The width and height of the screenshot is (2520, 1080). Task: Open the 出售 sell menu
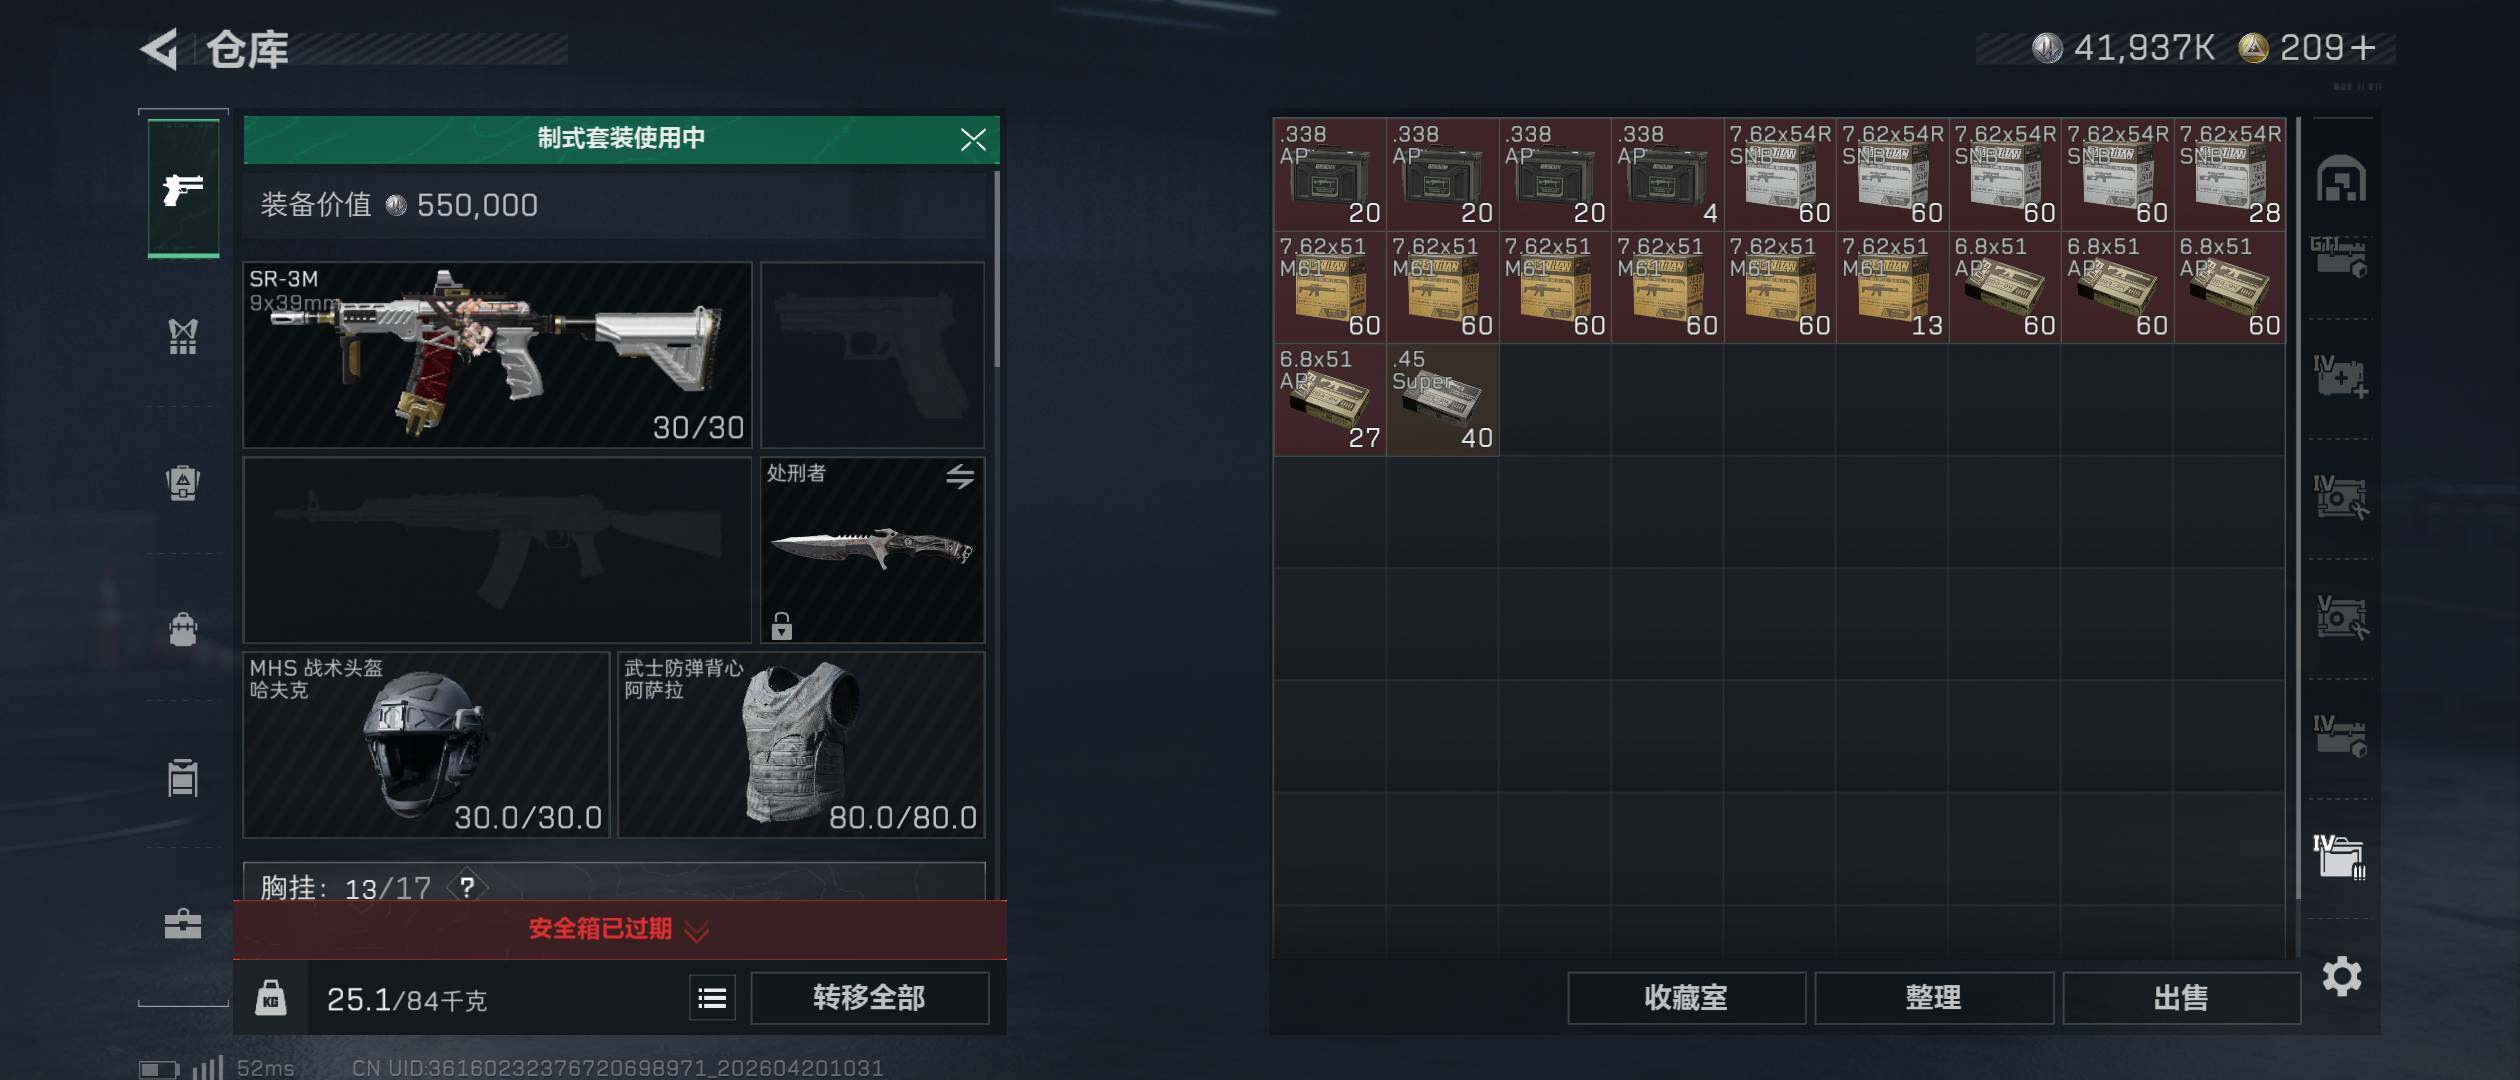[x=2181, y=998]
